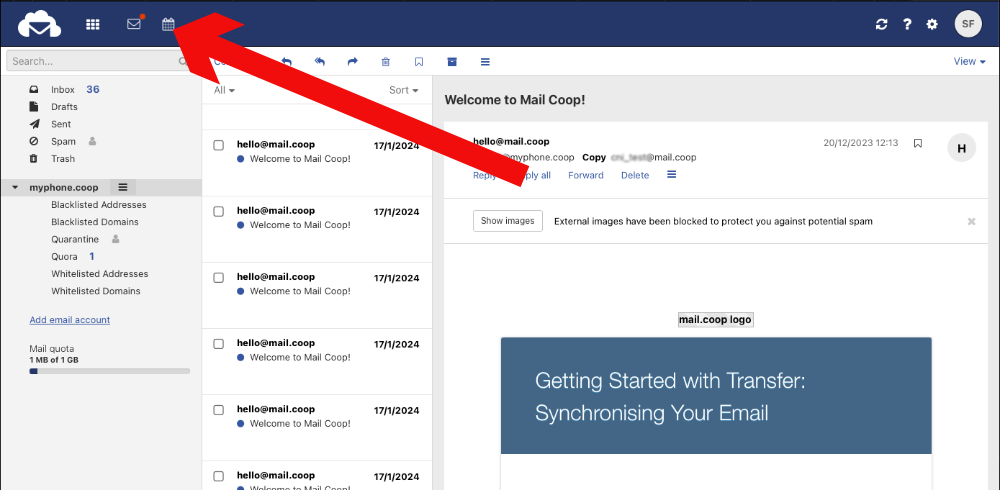1000x490 pixels.
Task: Tick the third message's checkbox
Action: (219, 278)
